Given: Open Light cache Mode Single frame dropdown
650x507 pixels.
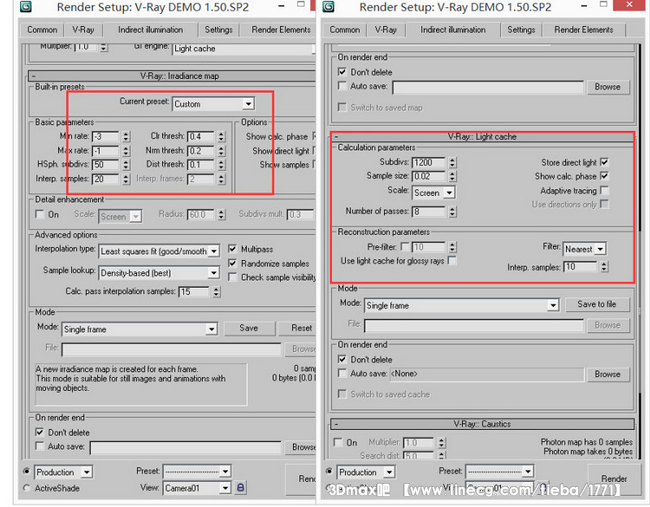Looking at the screenshot, I should point(461,306).
